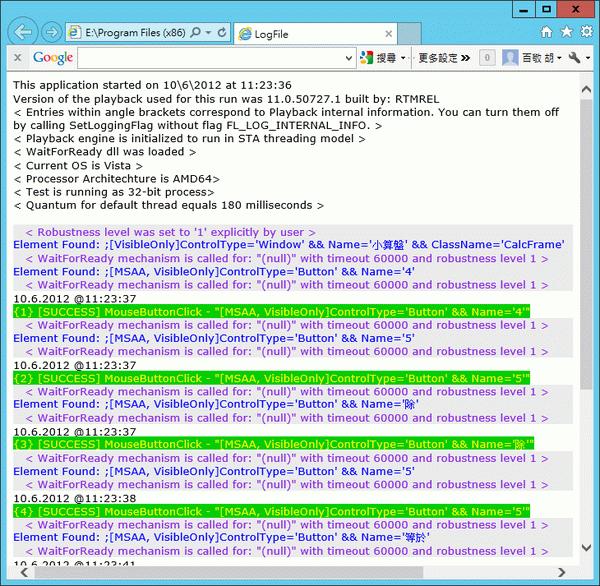The height and width of the screenshot is (586, 600).
Task: Close the LogFile tab
Action: click(388, 34)
